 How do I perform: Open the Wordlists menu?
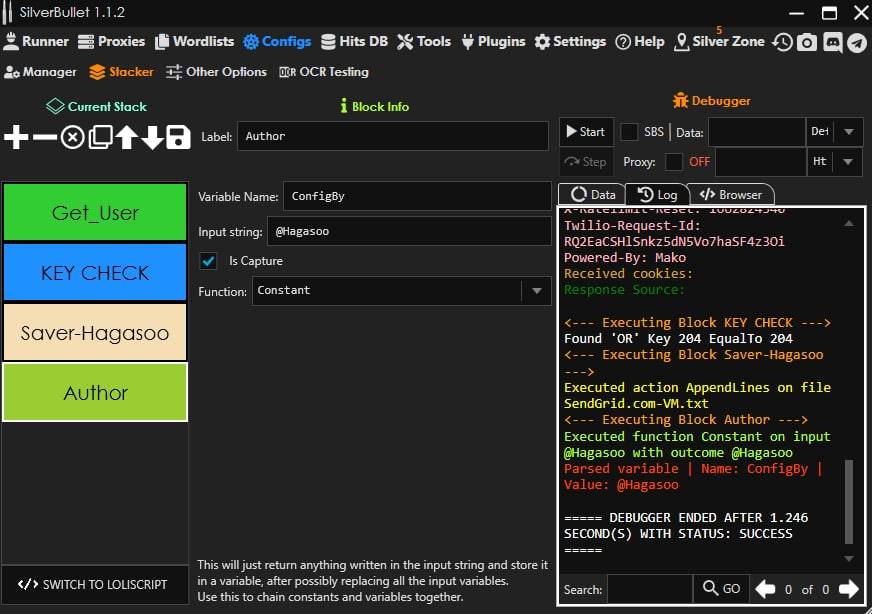coord(192,42)
